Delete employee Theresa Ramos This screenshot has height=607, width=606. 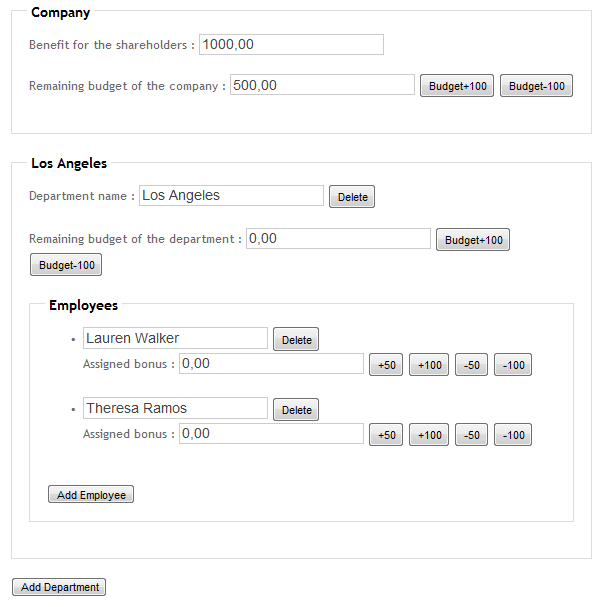pos(296,410)
